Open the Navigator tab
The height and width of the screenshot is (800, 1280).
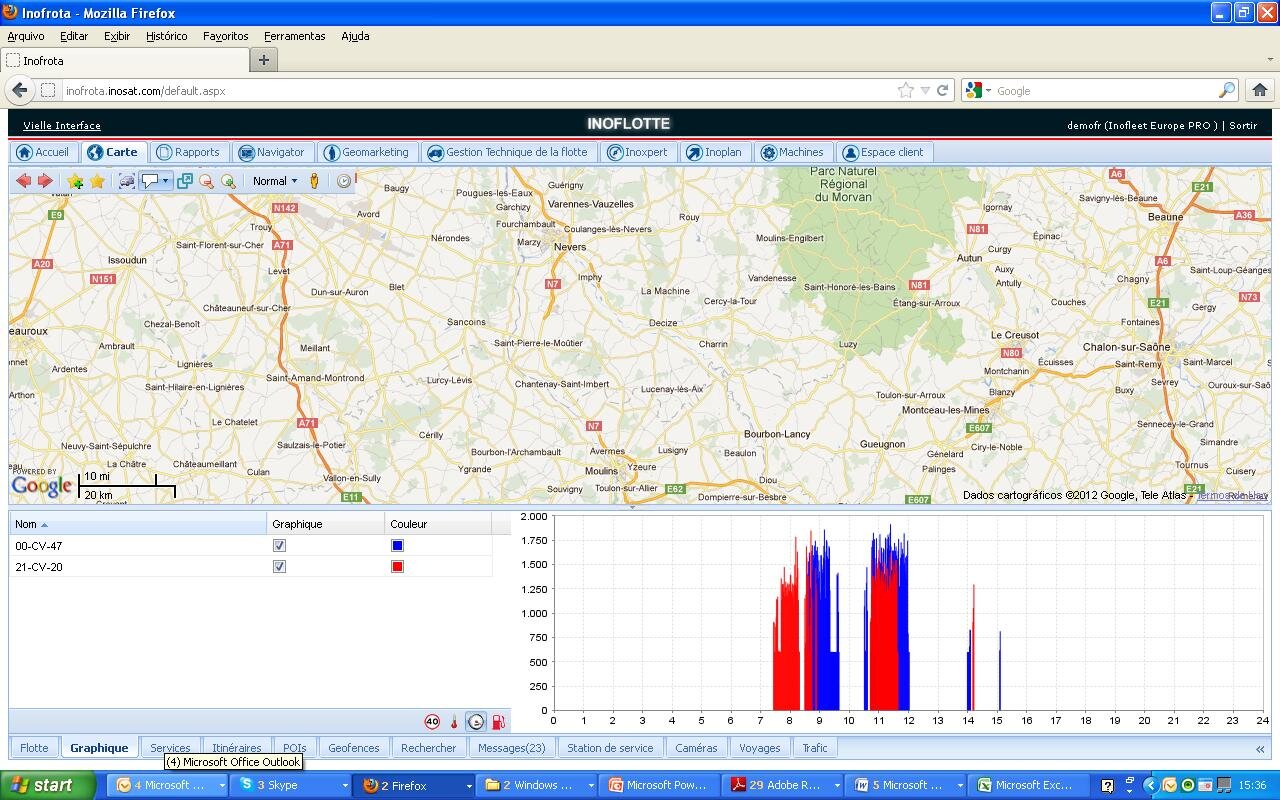pos(272,152)
